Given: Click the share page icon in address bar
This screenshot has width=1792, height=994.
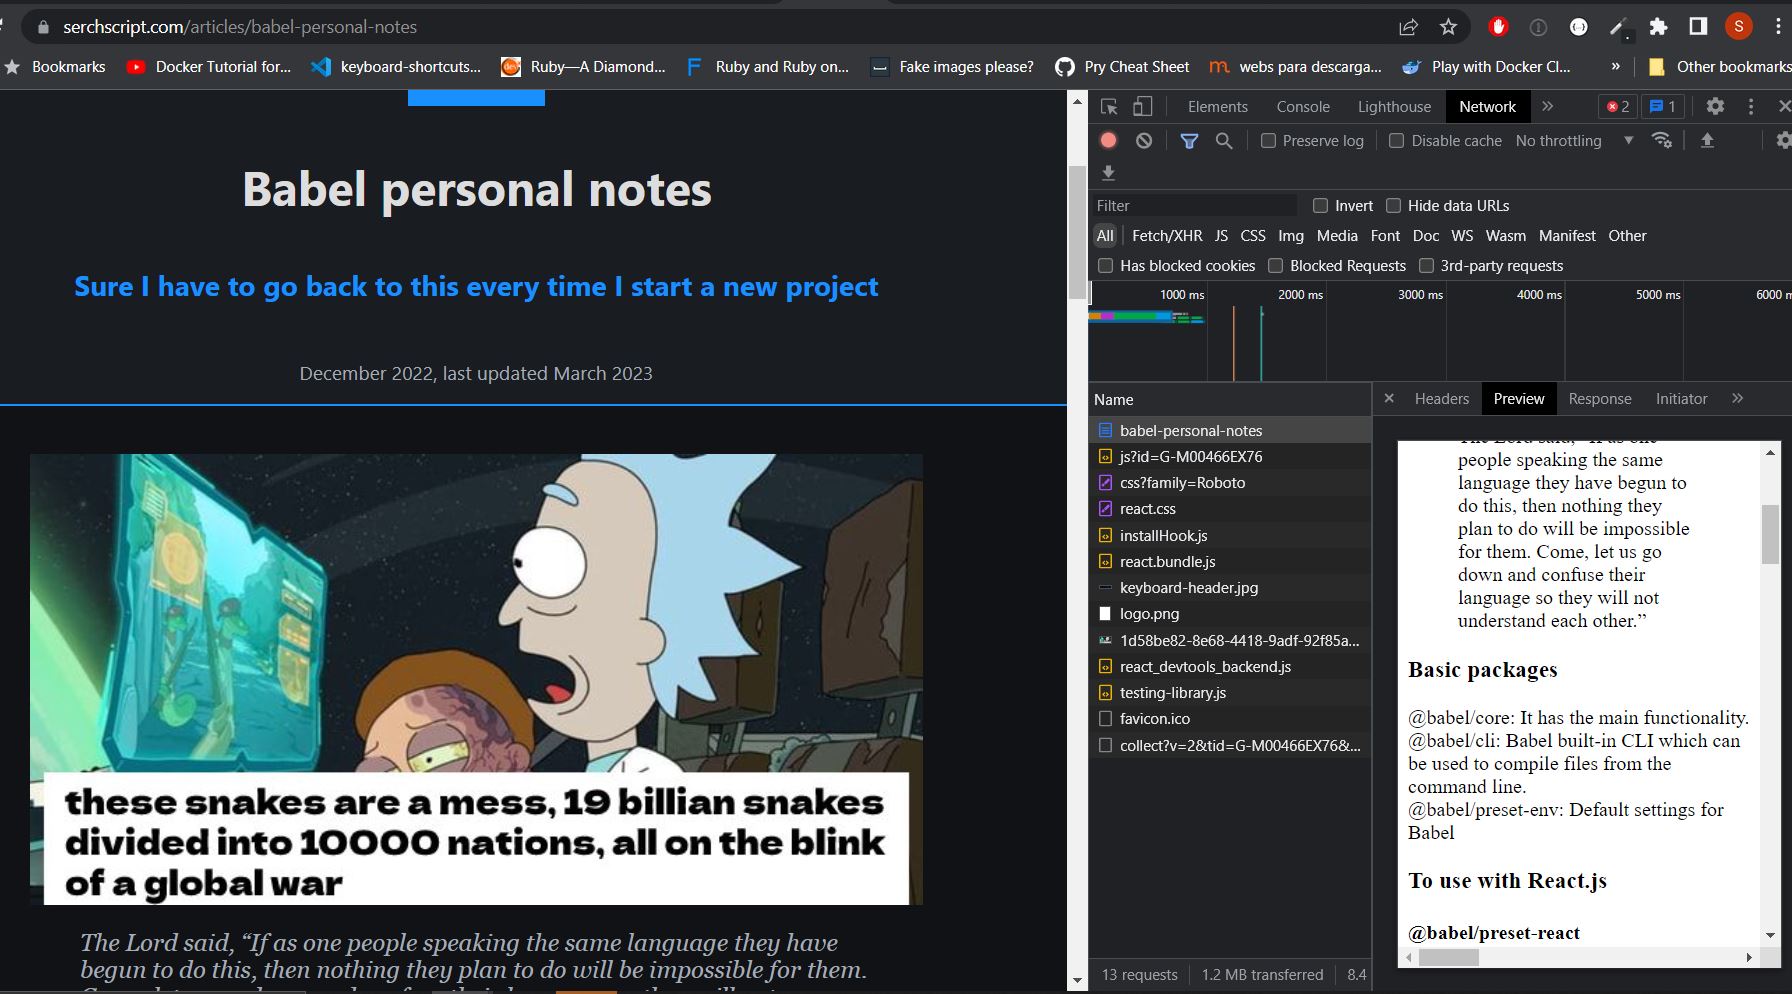Looking at the screenshot, I should click(x=1408, y=27).
